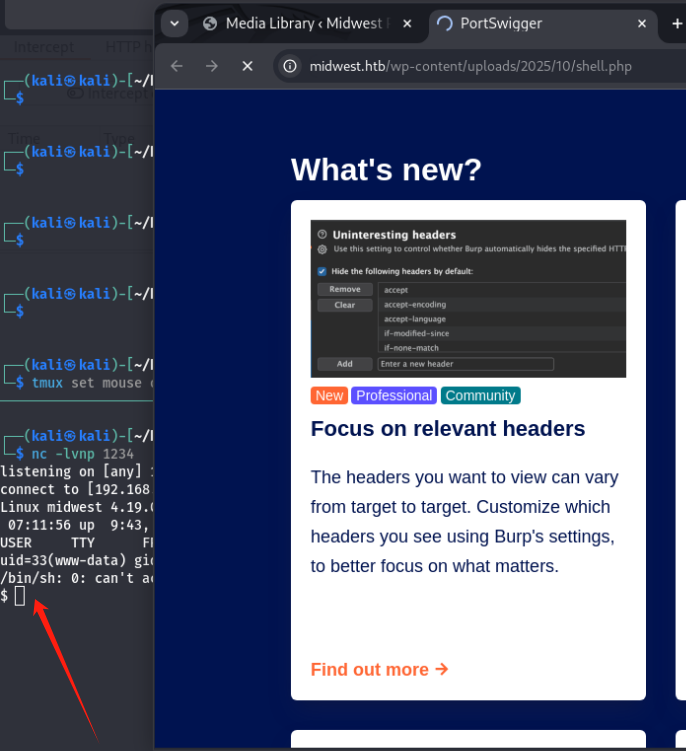The height and width of the screenshot is (751, 686).
Task: Open 'Focus on relevant headers' article title
Action: coord(448,429)
